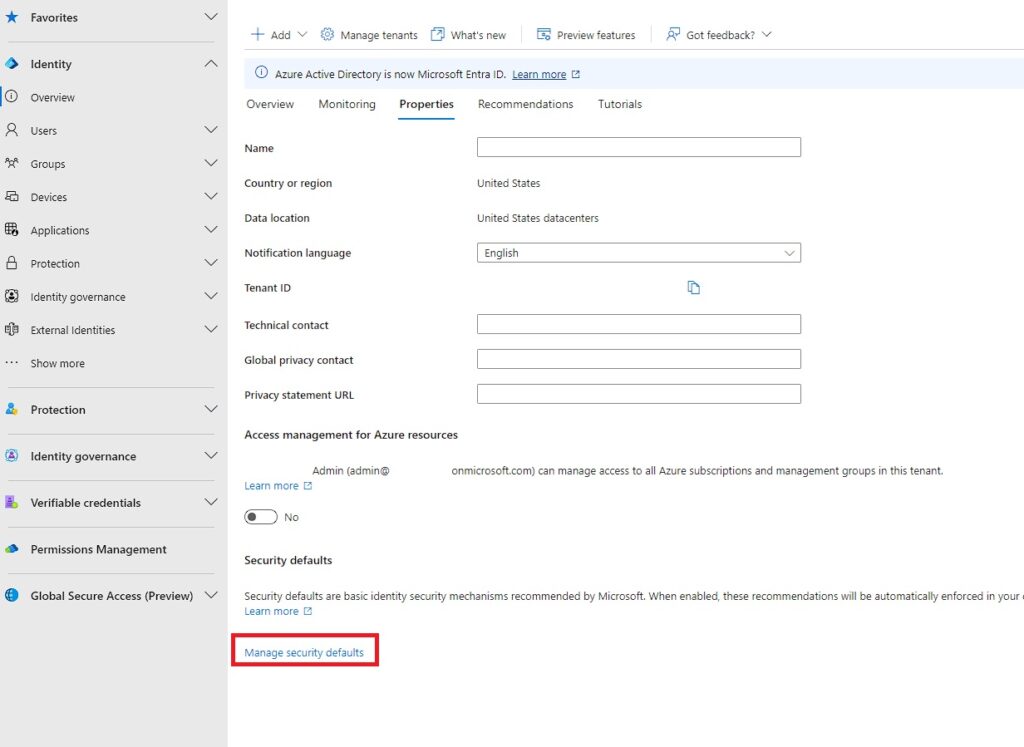This screenshot has height=747, width=1024.
Task: Expand the Global Secure Access chevron
Action: click(x=211, y=596)
